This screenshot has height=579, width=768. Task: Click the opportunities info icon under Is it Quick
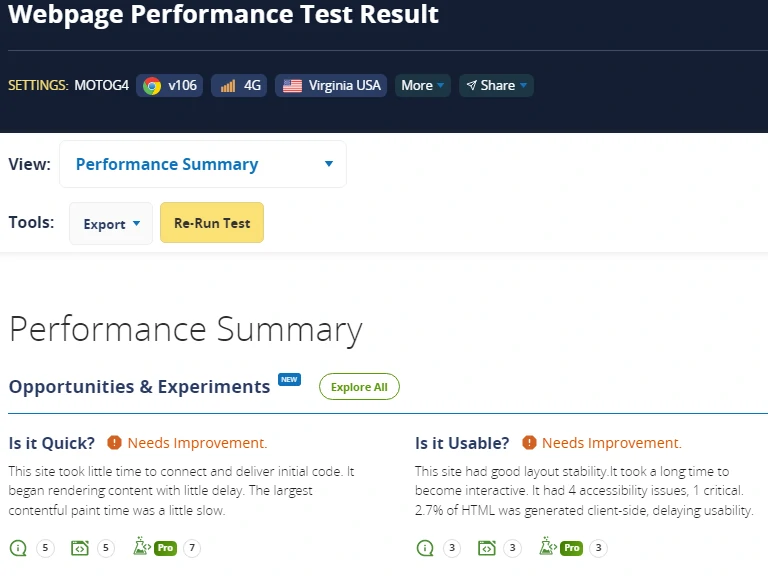(18, 548)
